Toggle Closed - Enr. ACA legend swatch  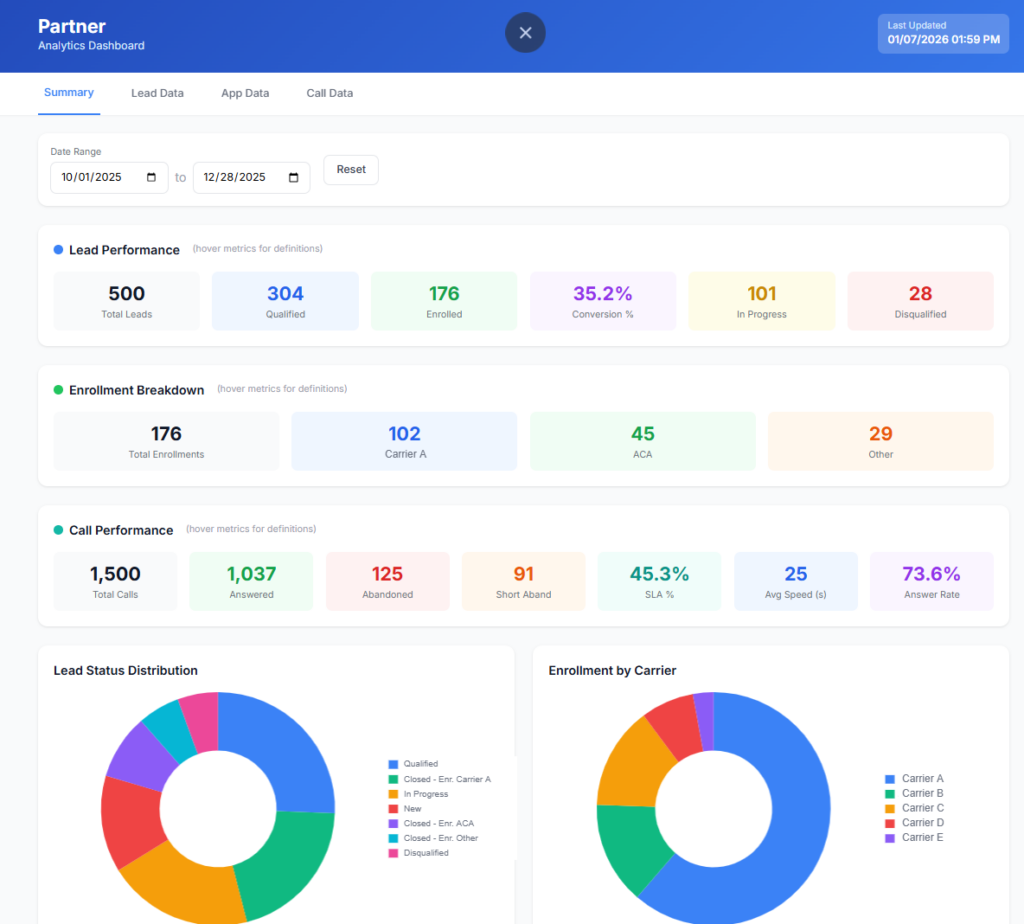click(393, 823)
